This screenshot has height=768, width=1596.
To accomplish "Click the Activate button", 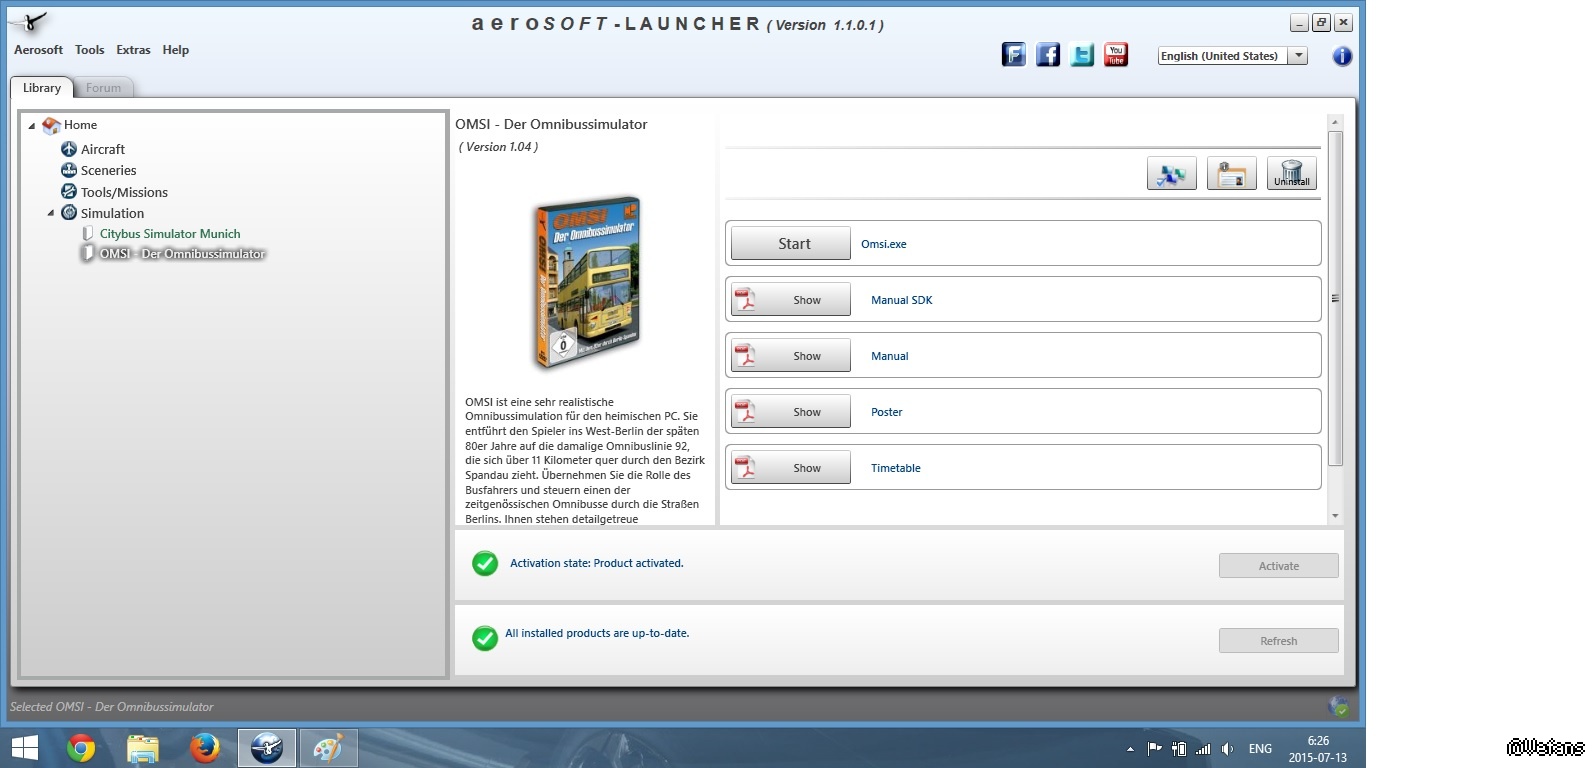I will [1278, 566].
